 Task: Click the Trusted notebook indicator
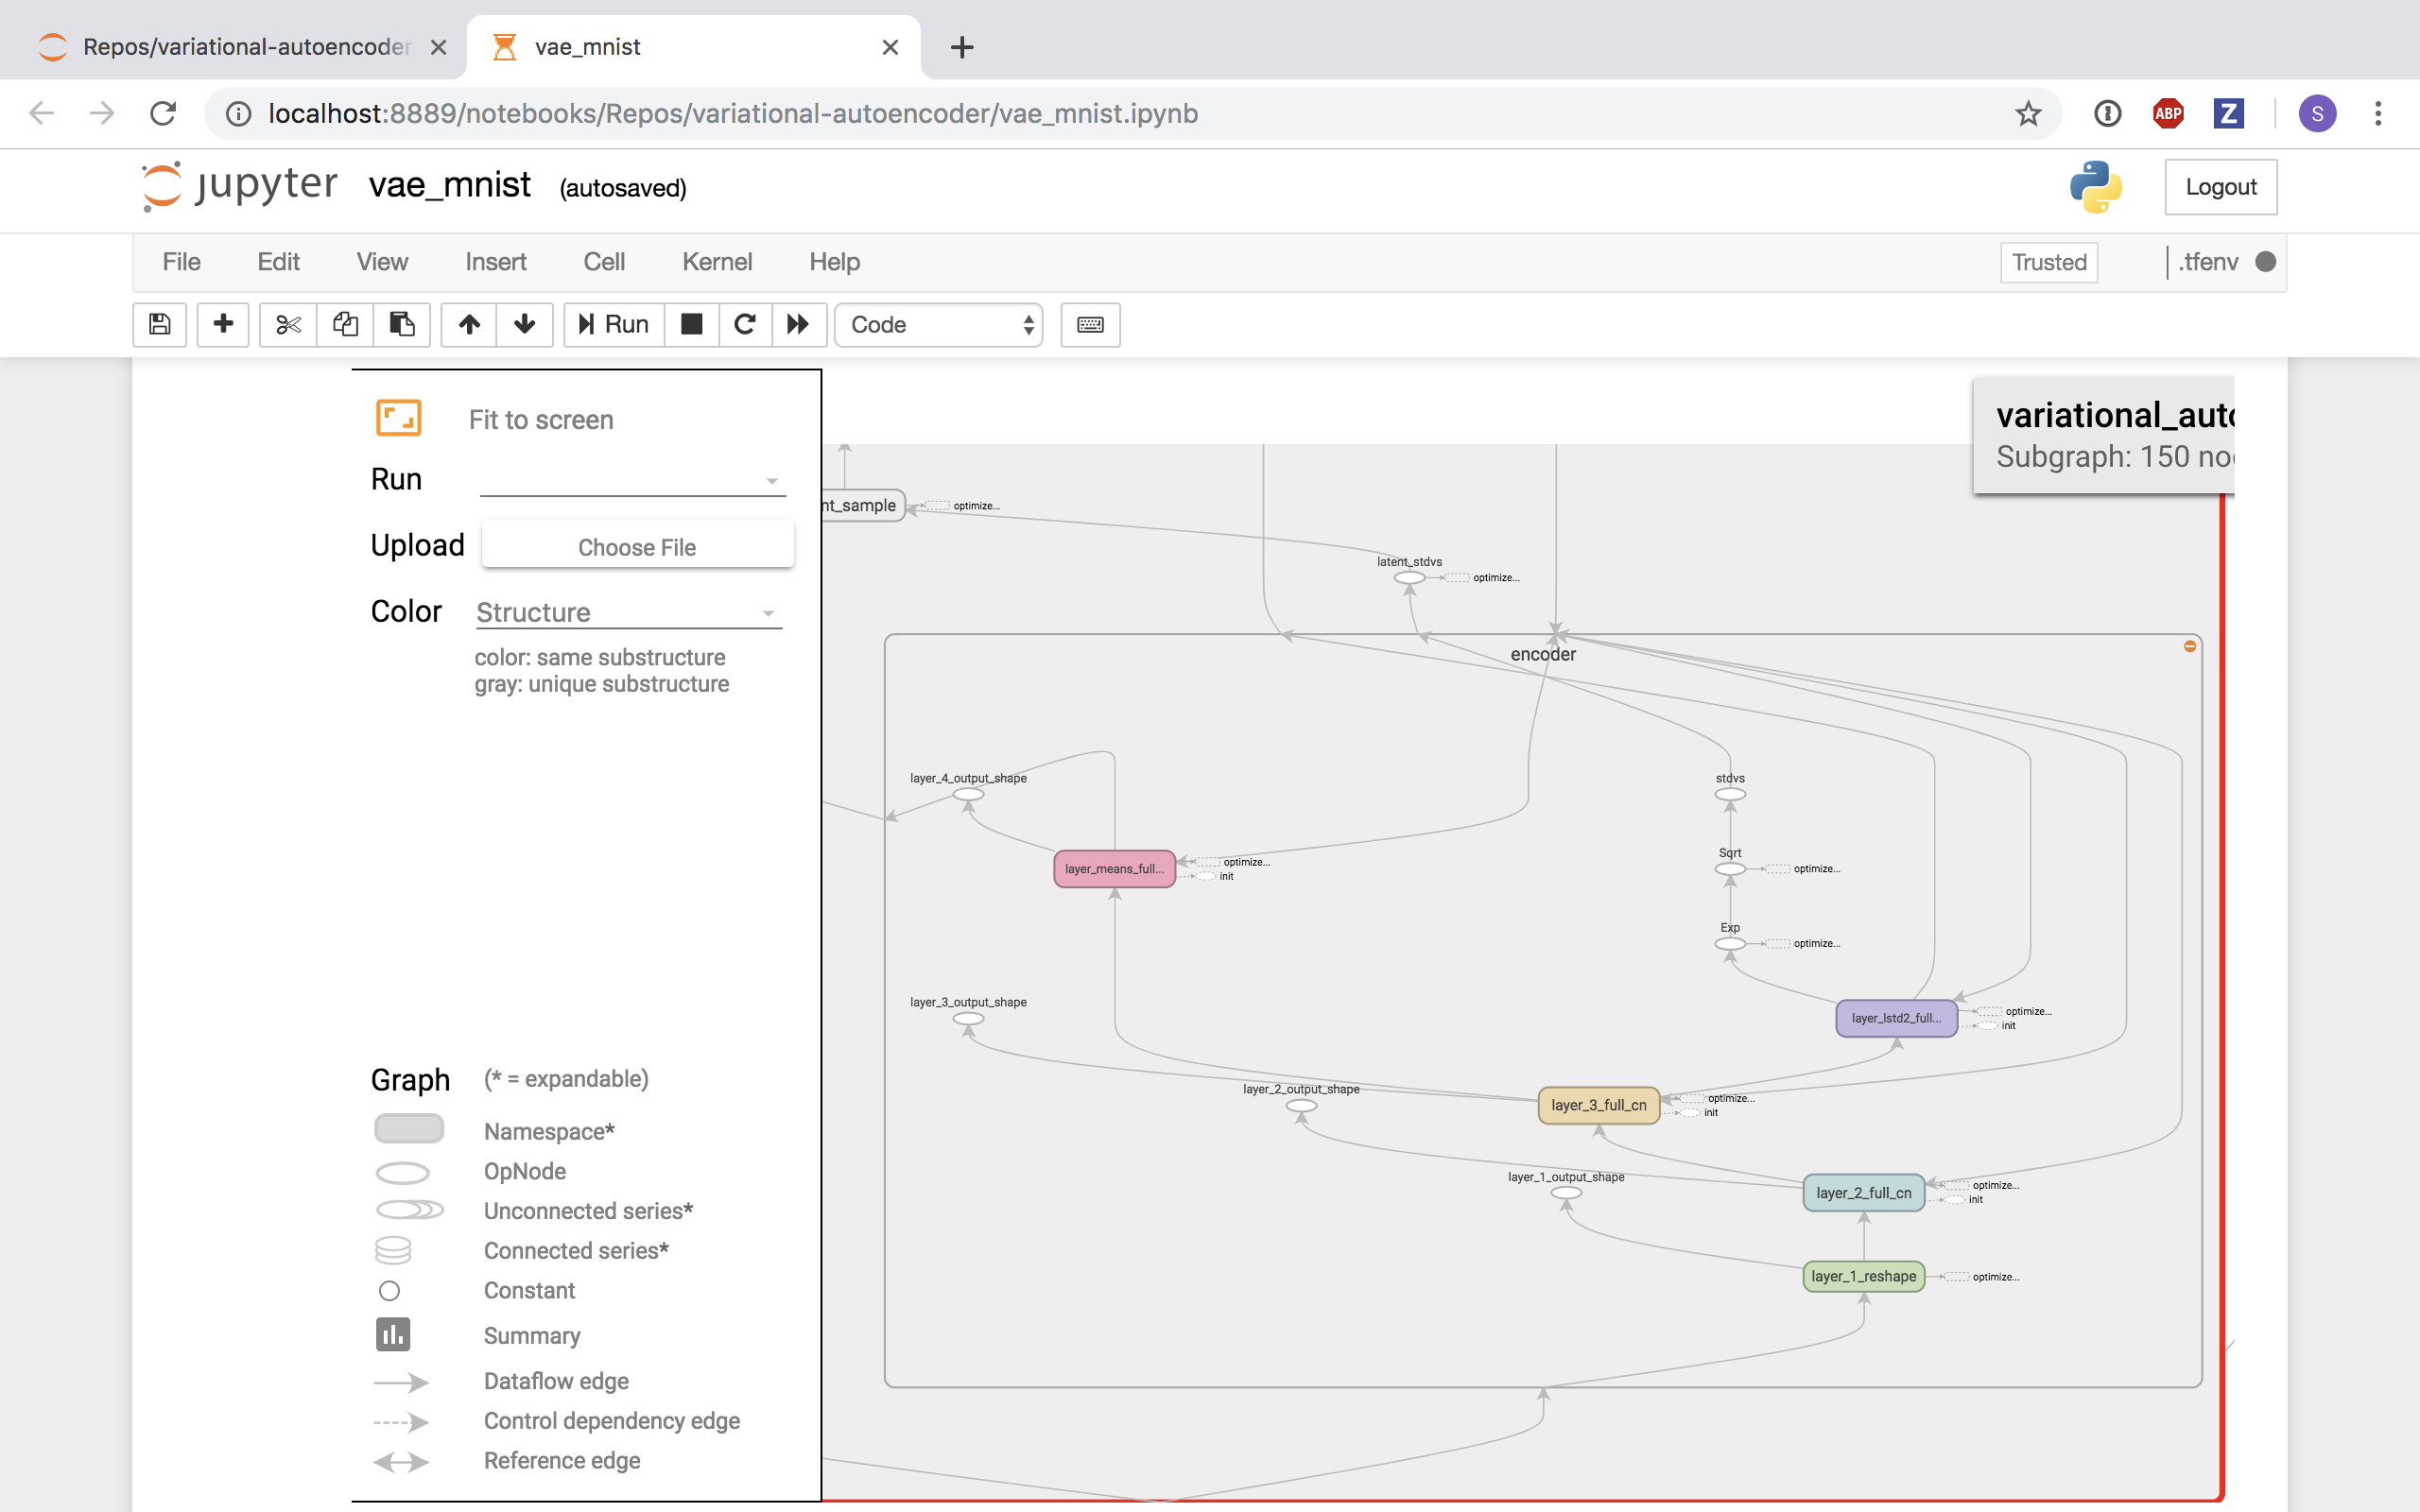pos(2048,262)
